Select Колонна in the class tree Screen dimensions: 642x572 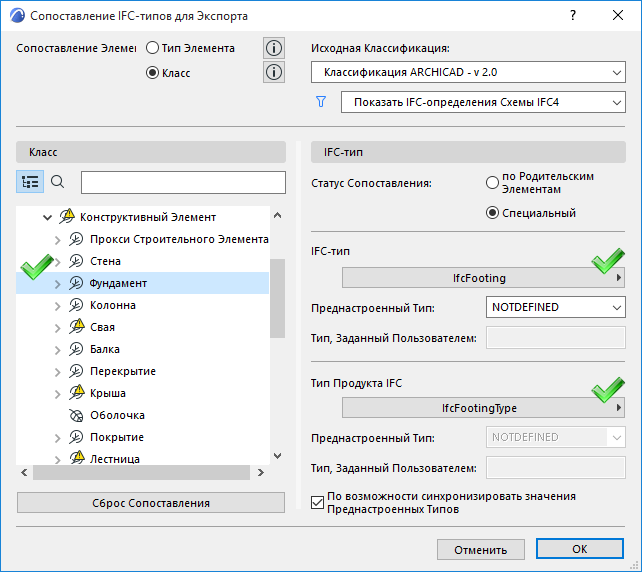point(112,305)
